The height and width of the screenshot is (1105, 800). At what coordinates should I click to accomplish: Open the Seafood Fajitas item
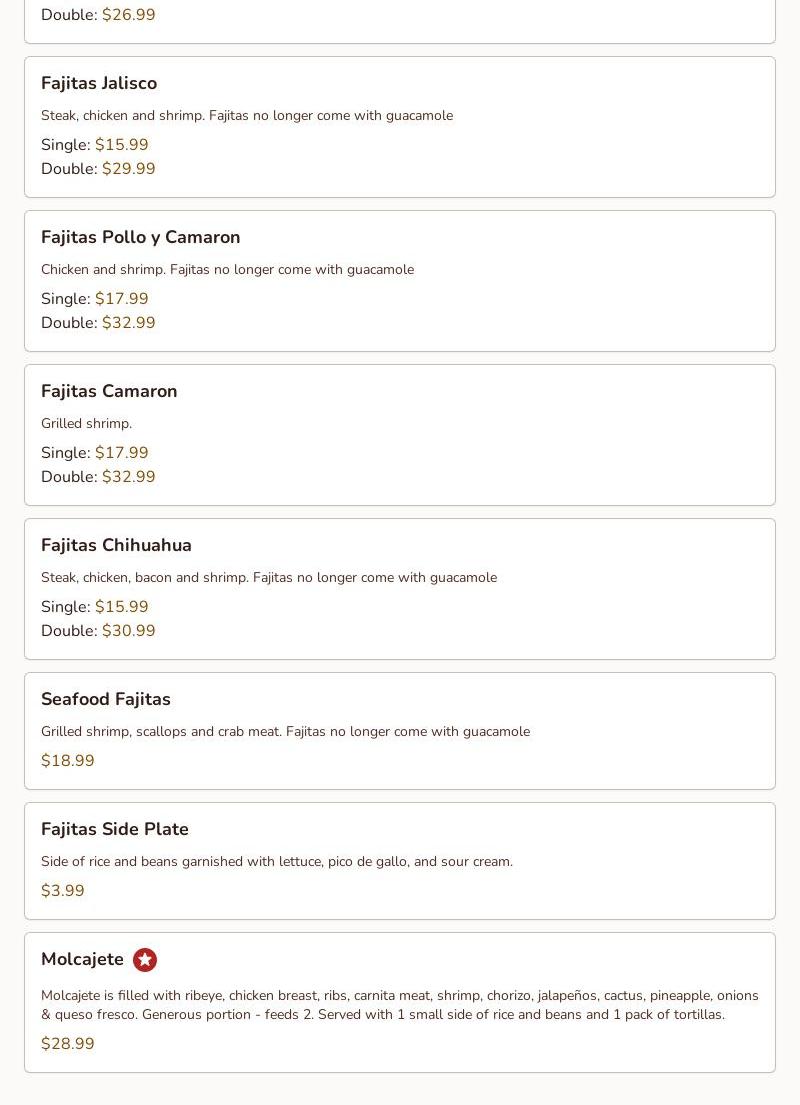pyautogui.click(x=400, y=731)
